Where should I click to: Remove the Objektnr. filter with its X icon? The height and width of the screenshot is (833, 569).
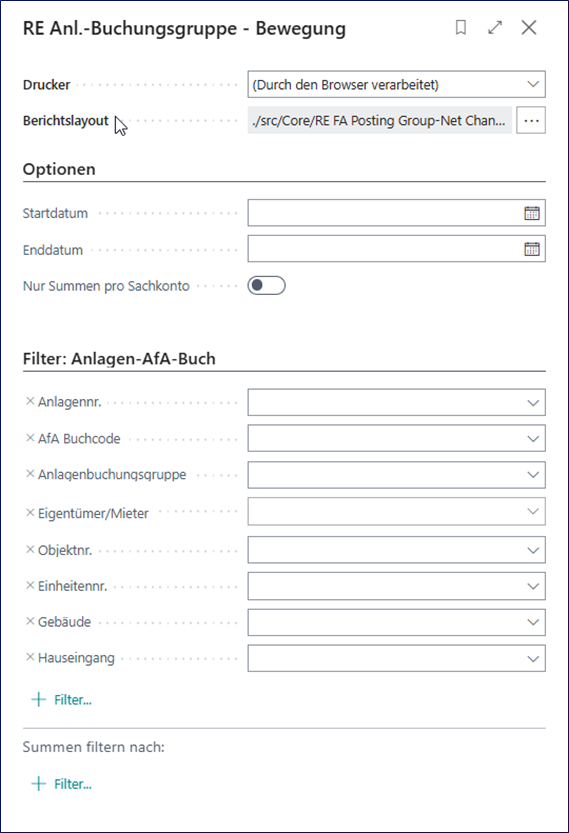tap(30, 549)
